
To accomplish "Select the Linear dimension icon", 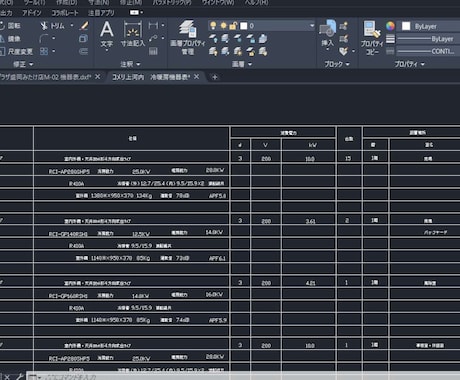I will (x=153, y=25).
